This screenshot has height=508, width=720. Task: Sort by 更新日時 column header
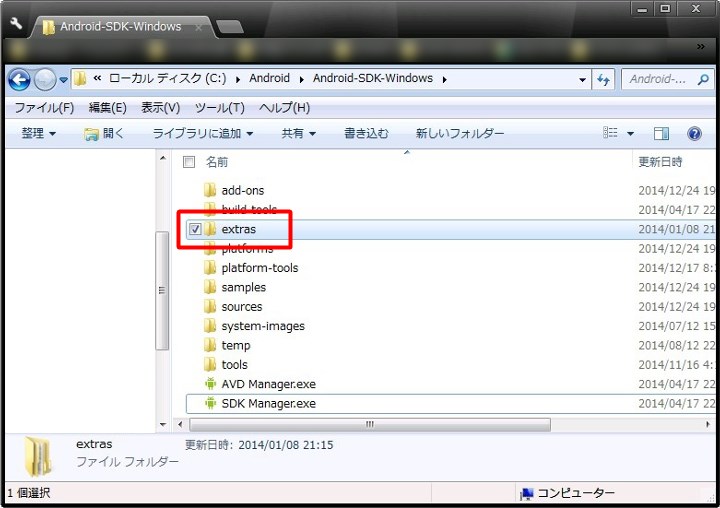tap(660, 162)
